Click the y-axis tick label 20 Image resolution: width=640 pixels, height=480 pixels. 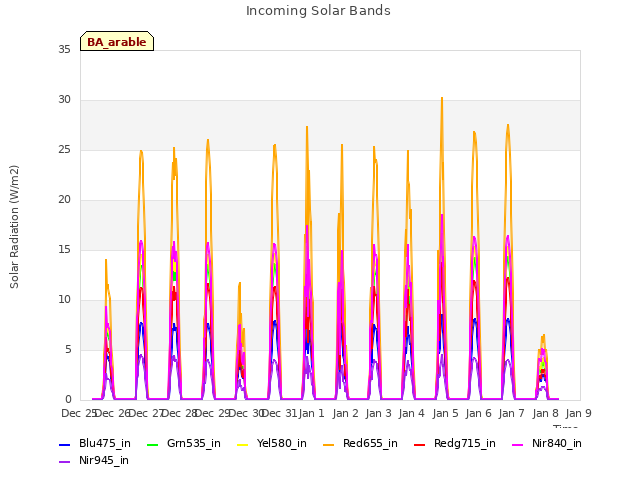click(64, 200)
